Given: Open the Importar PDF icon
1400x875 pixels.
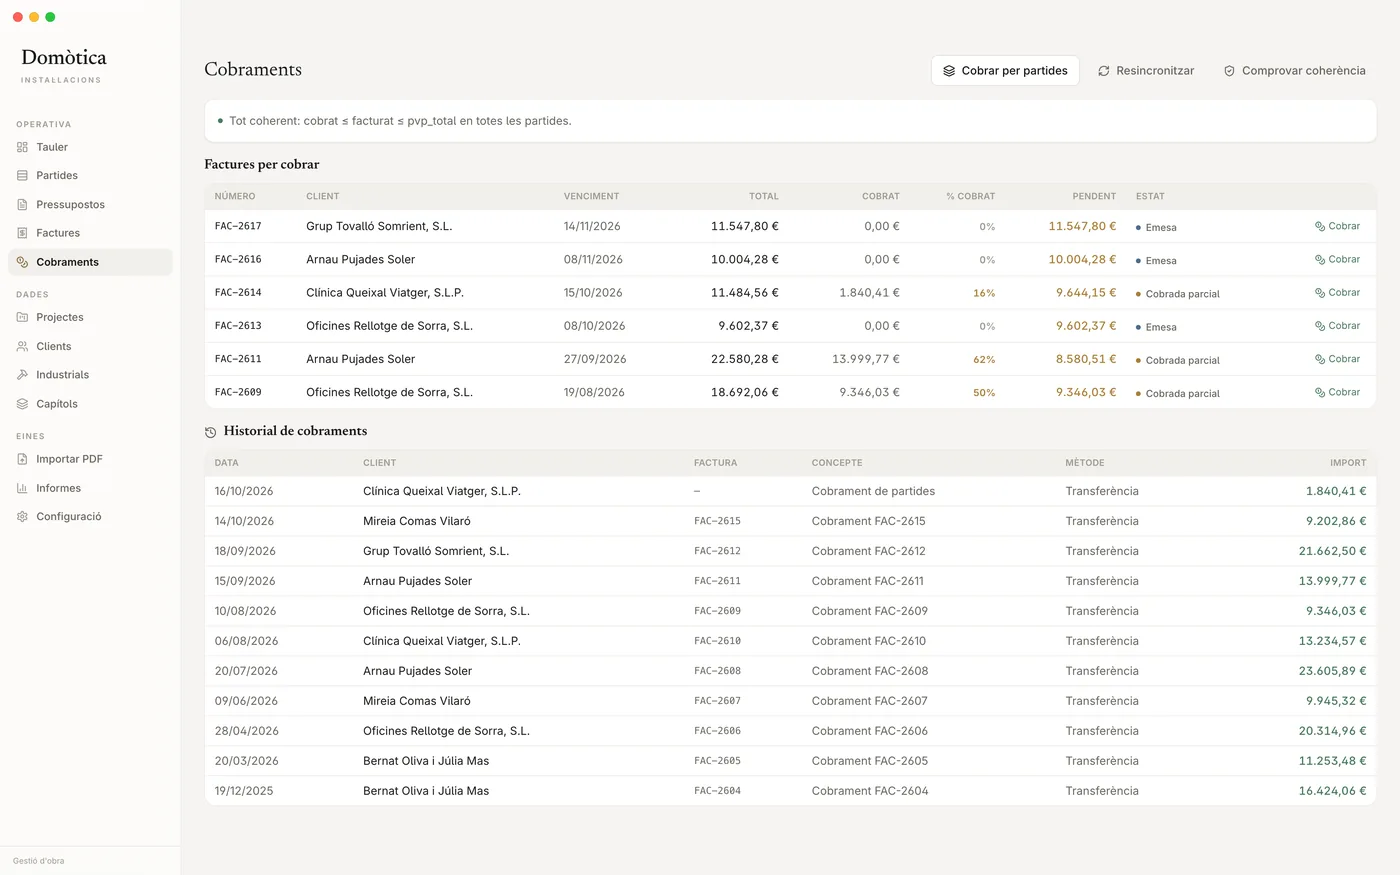Looking at the screenshot, I should click(x=22, y=459).
